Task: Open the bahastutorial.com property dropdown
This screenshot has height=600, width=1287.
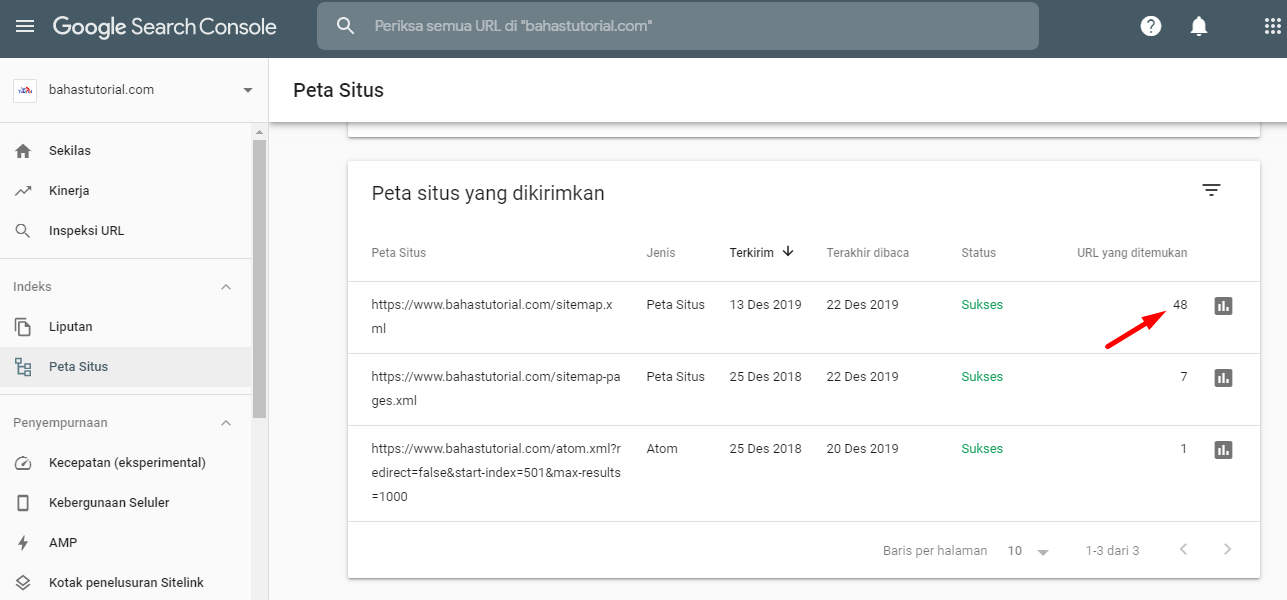Action: [x=134, y=90]
